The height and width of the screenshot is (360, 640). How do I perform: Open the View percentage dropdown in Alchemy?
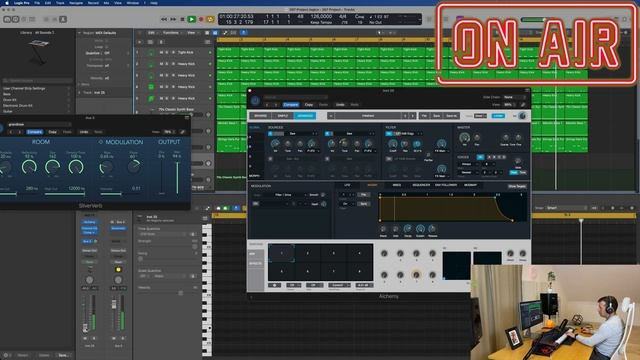coord(510,104)
